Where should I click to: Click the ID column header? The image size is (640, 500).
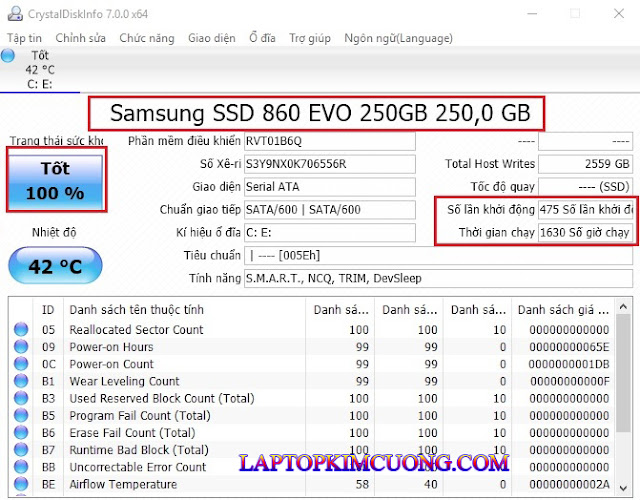click(48, 310)
